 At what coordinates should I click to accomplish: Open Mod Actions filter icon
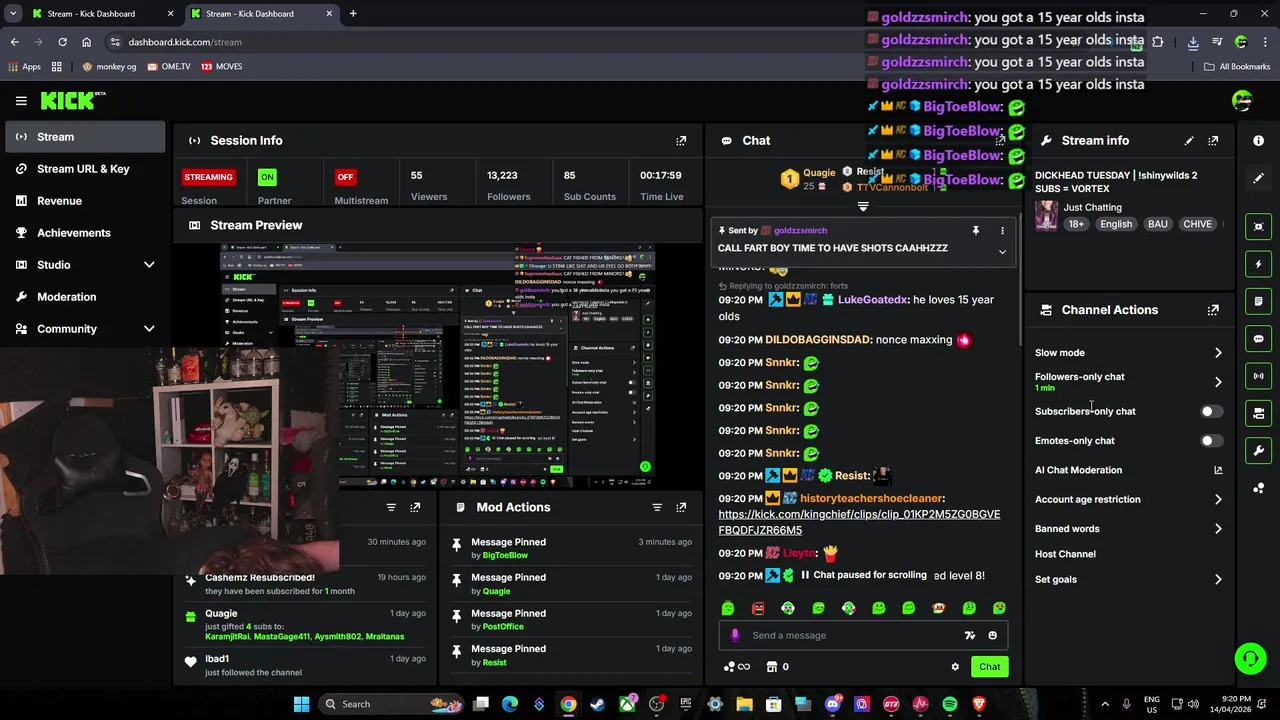657,507
